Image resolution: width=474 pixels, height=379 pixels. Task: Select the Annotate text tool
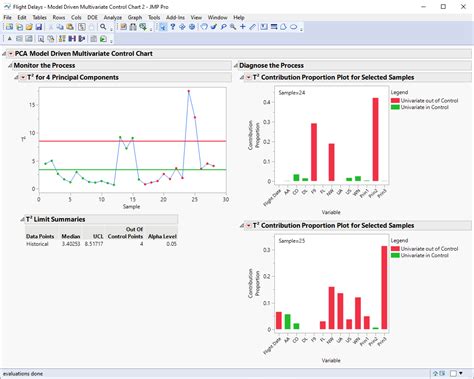[x=264, y=27]
